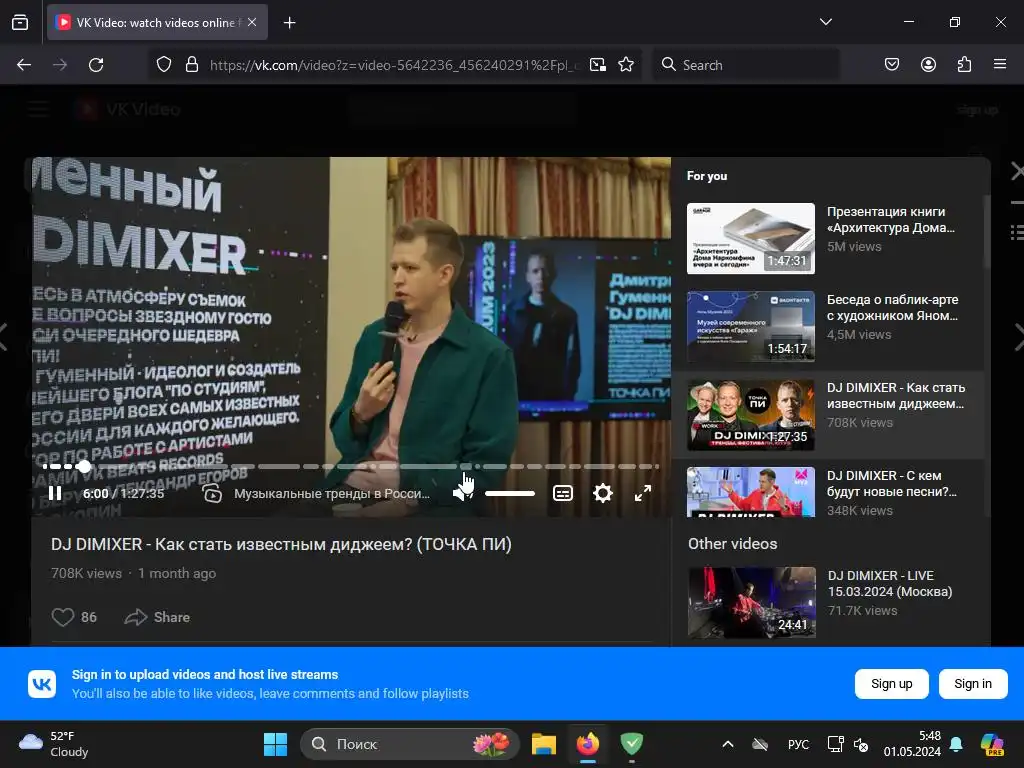The width and height of the screenshot is (1024, 768).
Task: Open DJ DIMIXER - LIVE 15.03.2024 thumbnail
Action: coord(752,602)
